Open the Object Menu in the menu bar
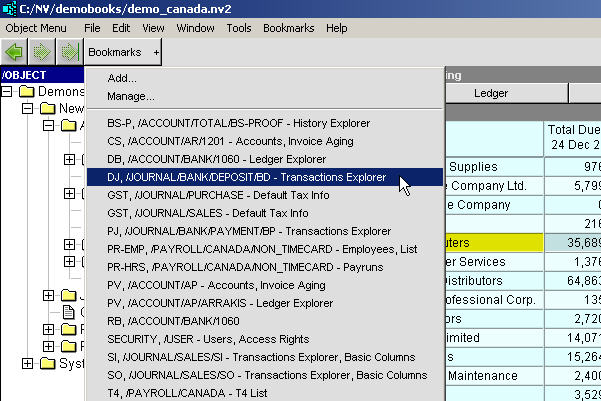This screenshot has width=601, height=401. [x=36, y=28]
